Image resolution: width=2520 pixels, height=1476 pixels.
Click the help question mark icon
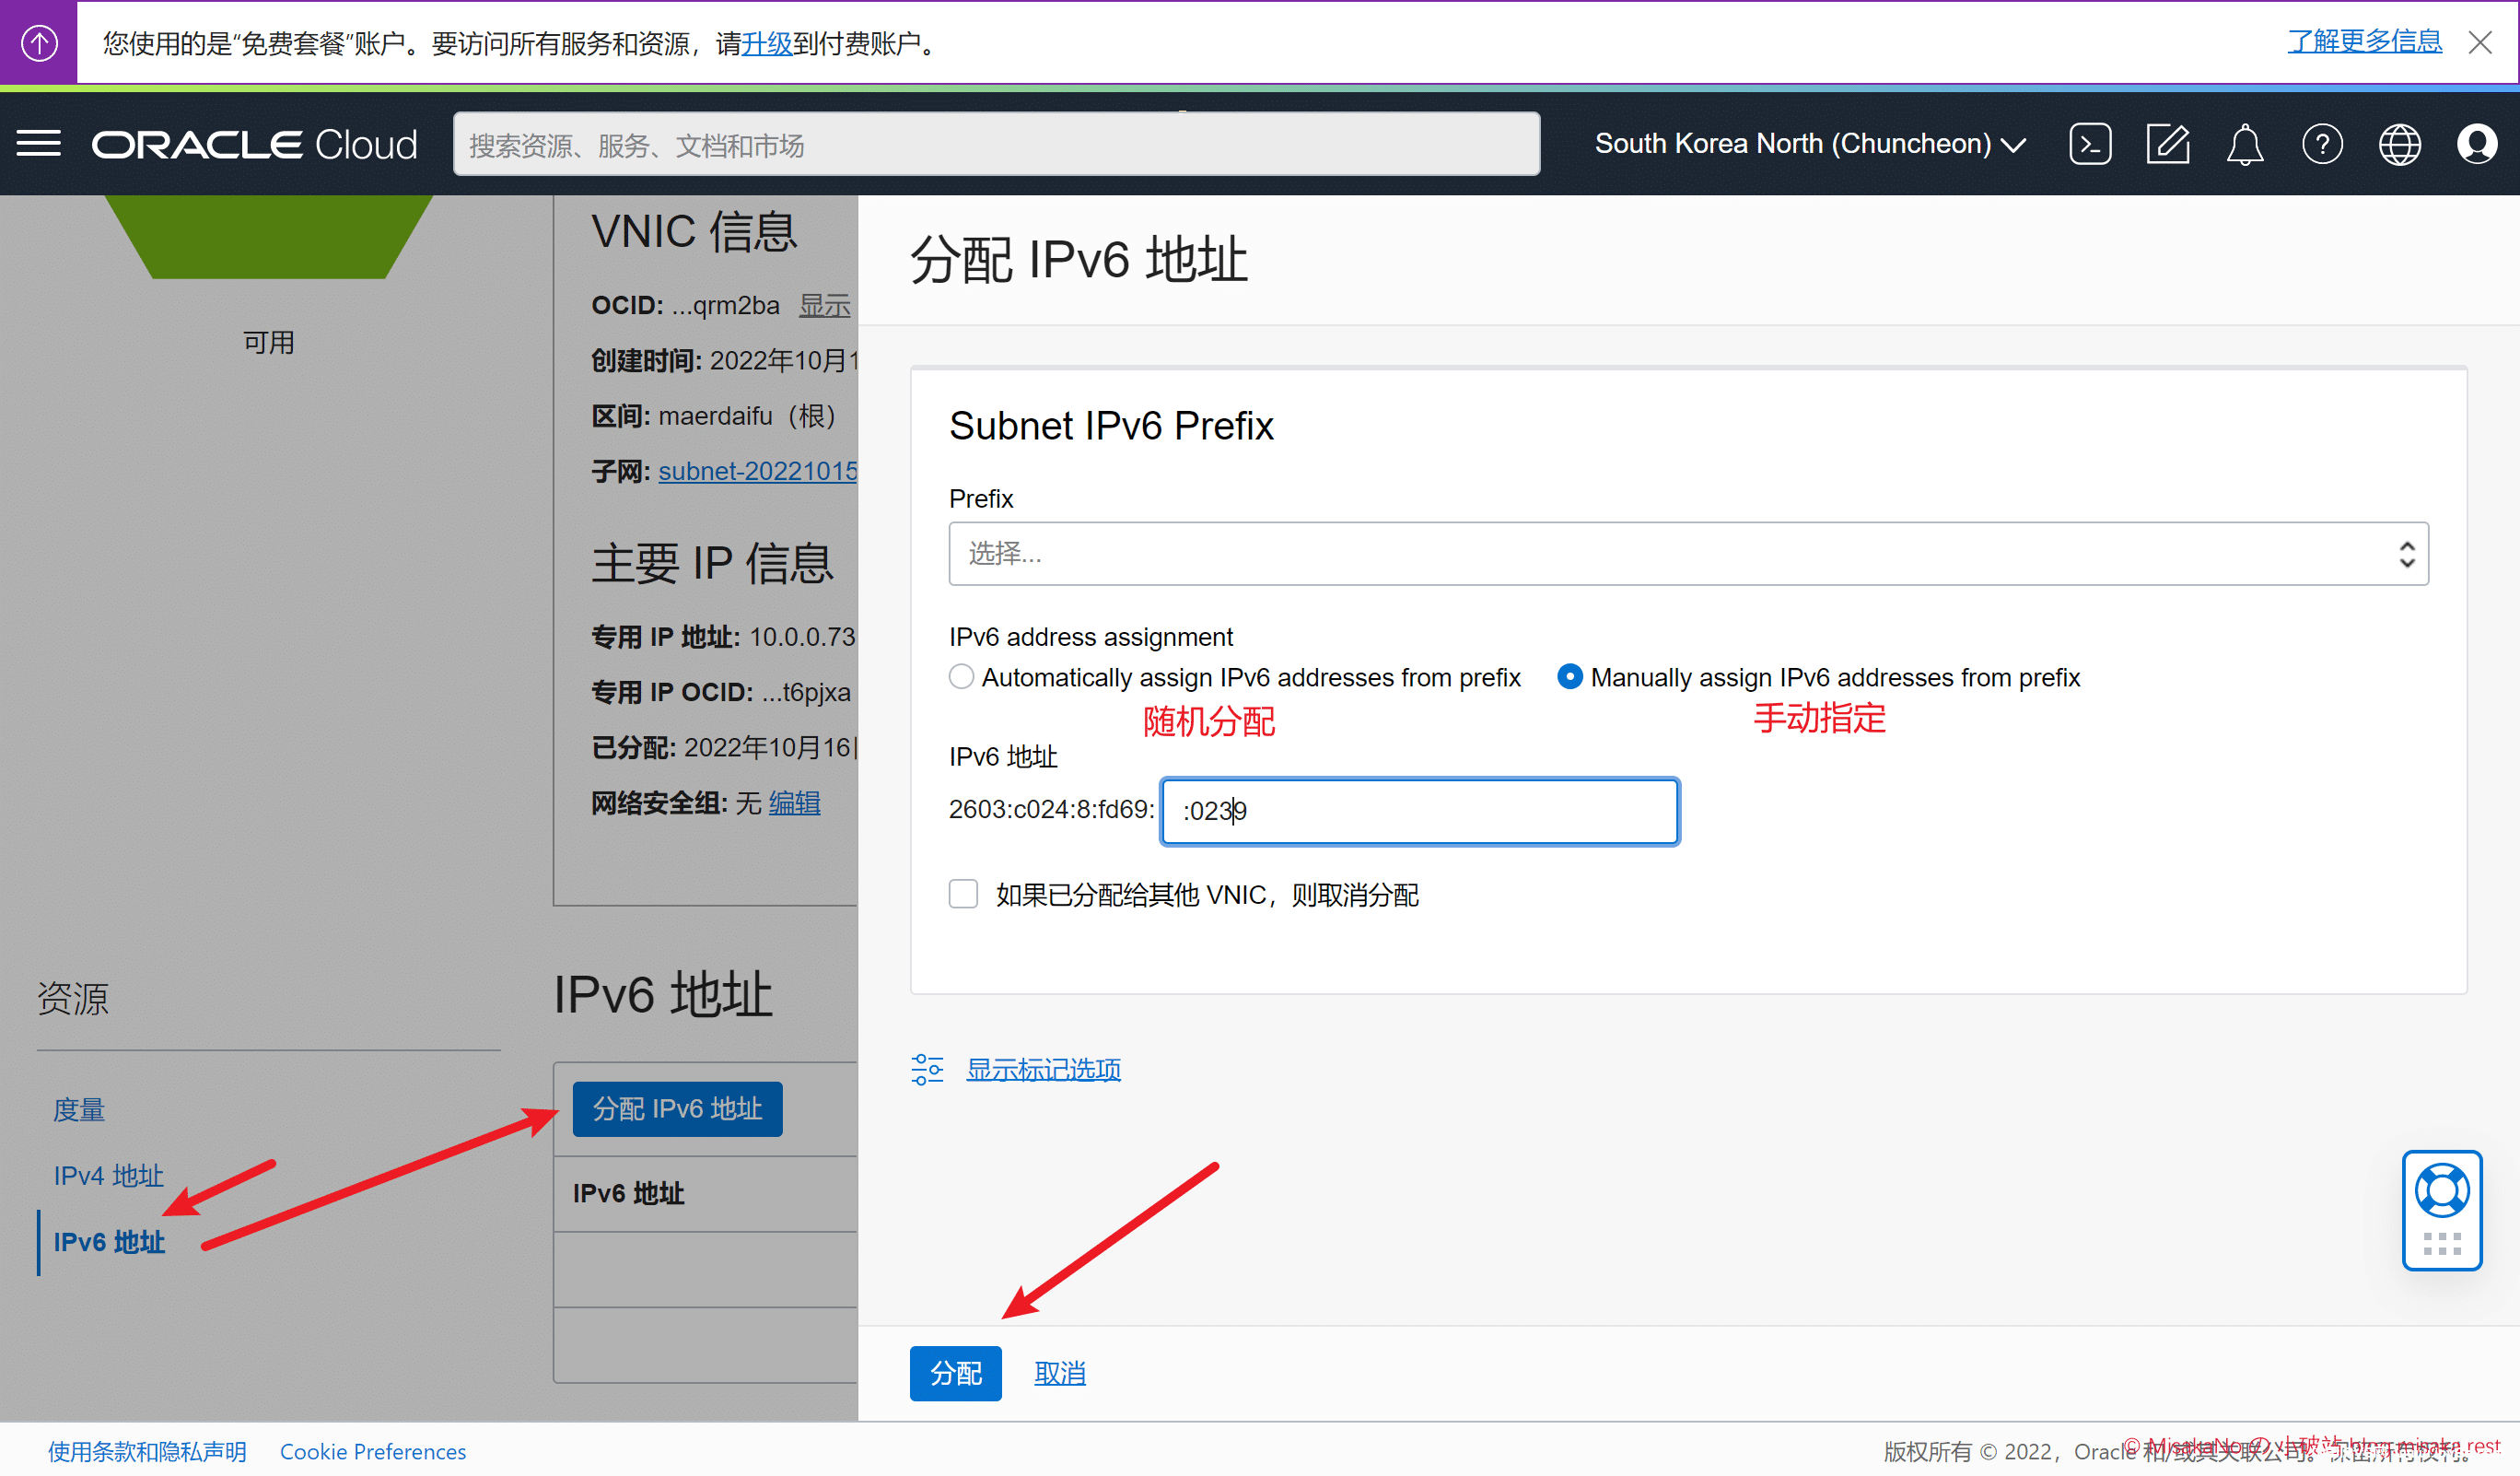(x=2321, y=144)
